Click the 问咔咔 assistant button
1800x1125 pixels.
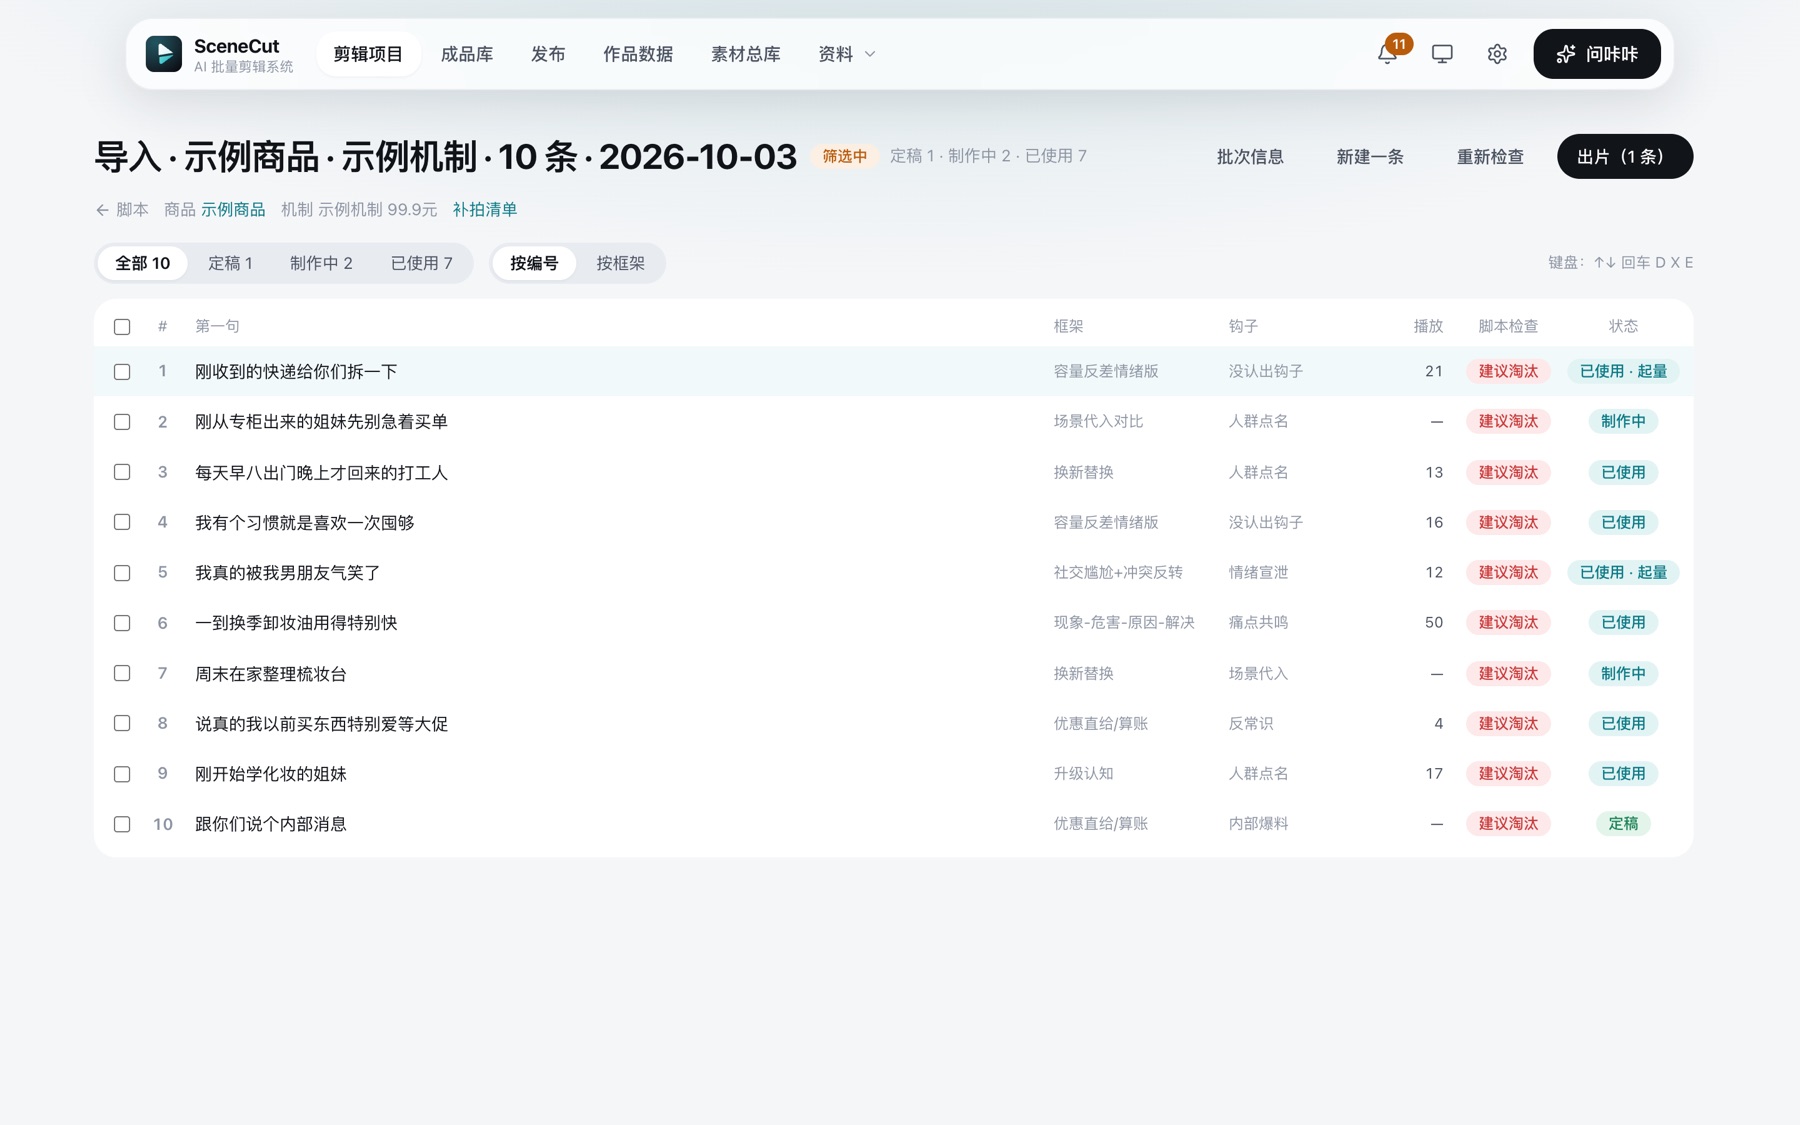1597,54
